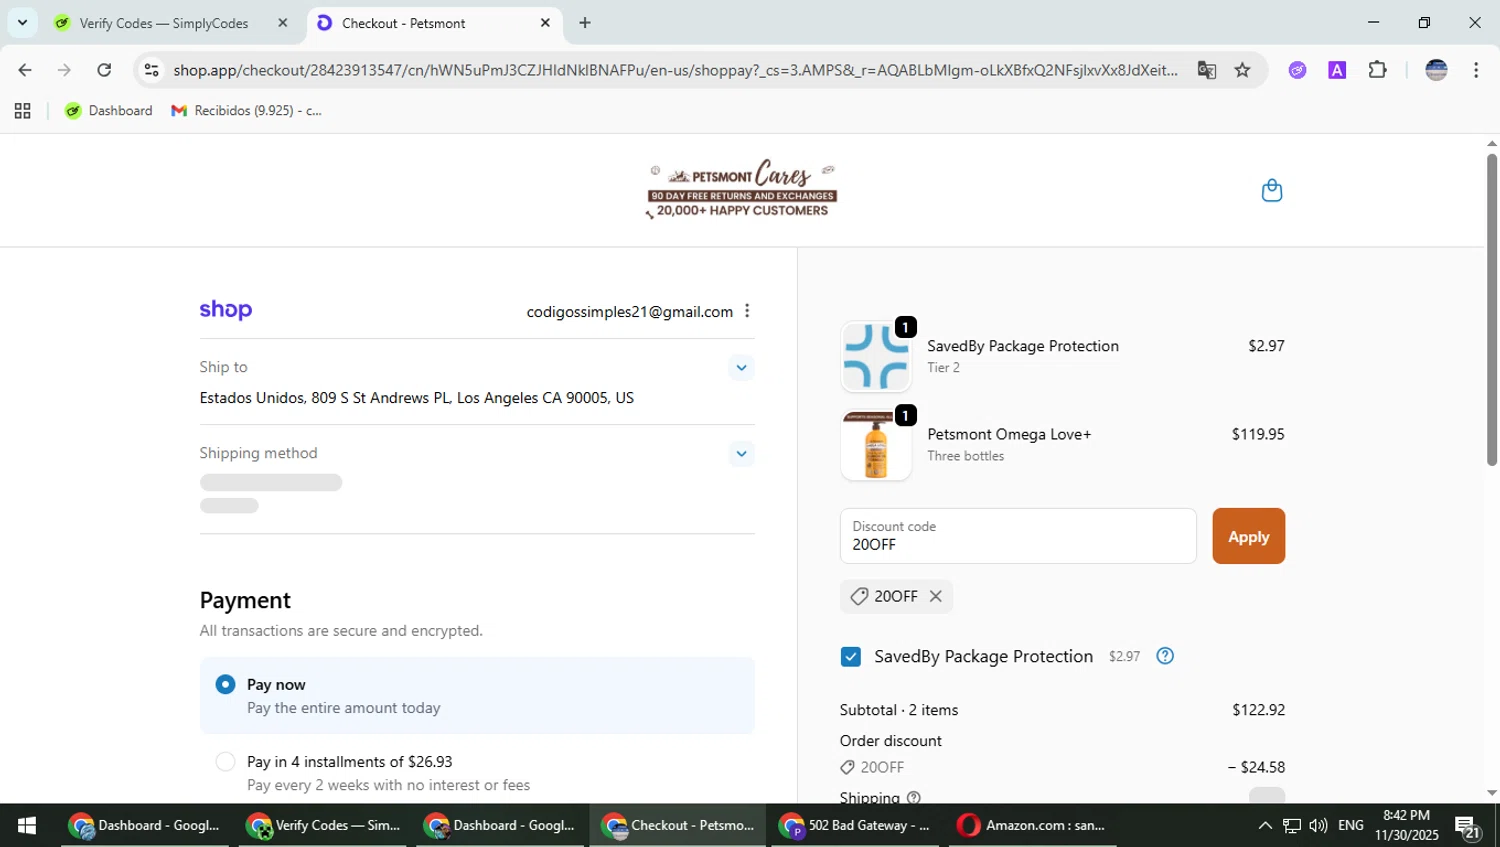Screen dimensions: 1500x847
Task: Open the notification center icon
Action: [1467, 826]
